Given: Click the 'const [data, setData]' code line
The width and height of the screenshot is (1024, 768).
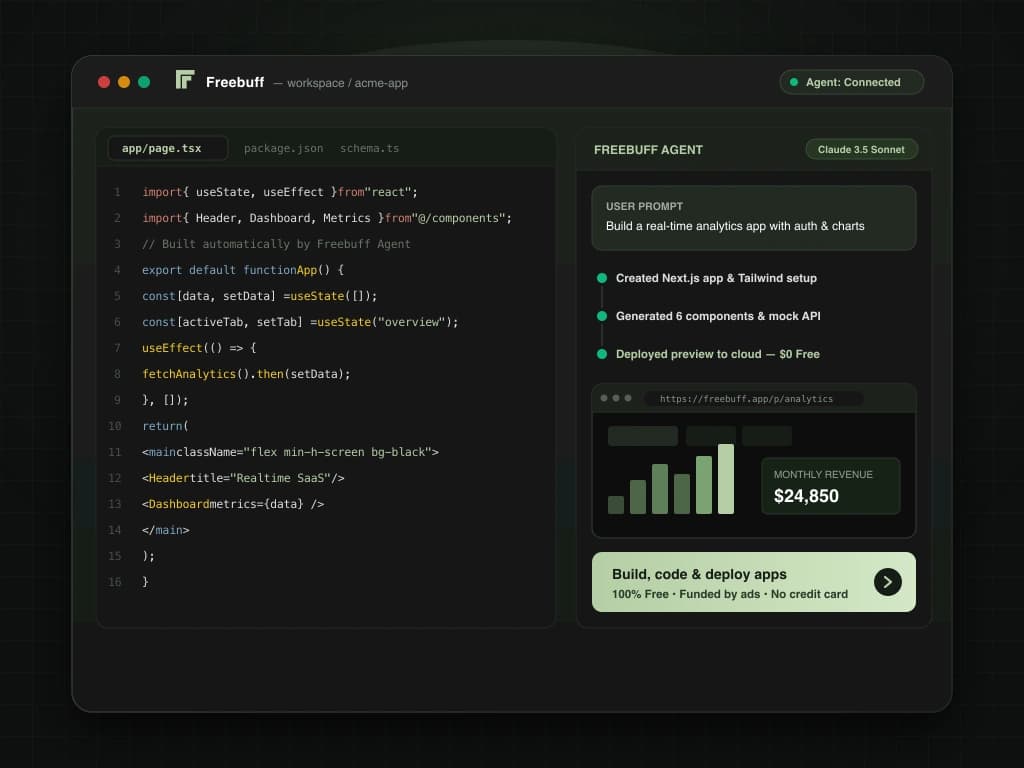Looking at the screenshot, I should point(259,296).
